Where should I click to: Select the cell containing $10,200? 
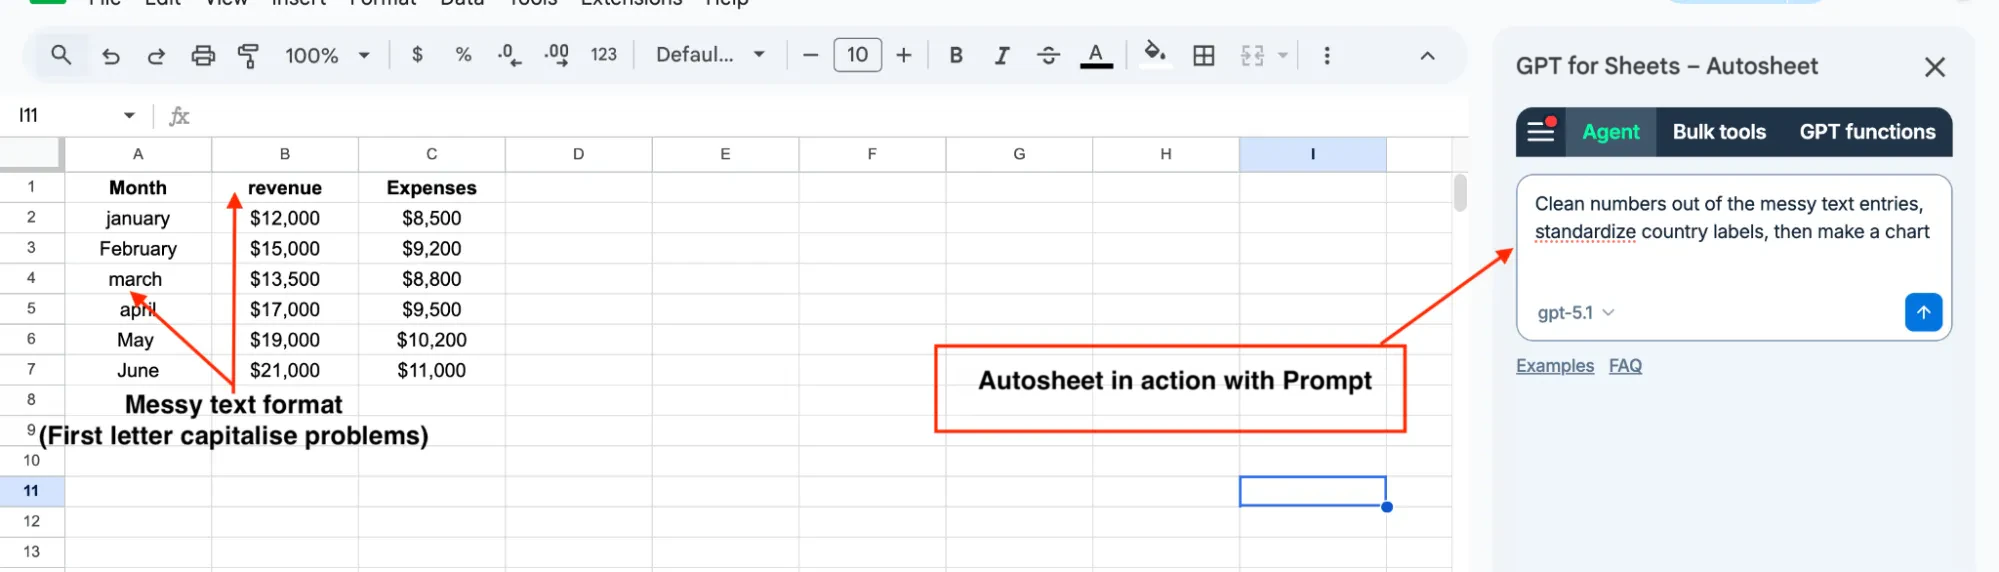tap(432, 340)
